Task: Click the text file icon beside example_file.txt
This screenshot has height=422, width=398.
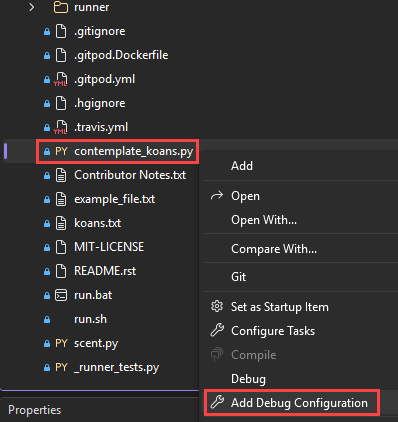Action: point(61,199)
